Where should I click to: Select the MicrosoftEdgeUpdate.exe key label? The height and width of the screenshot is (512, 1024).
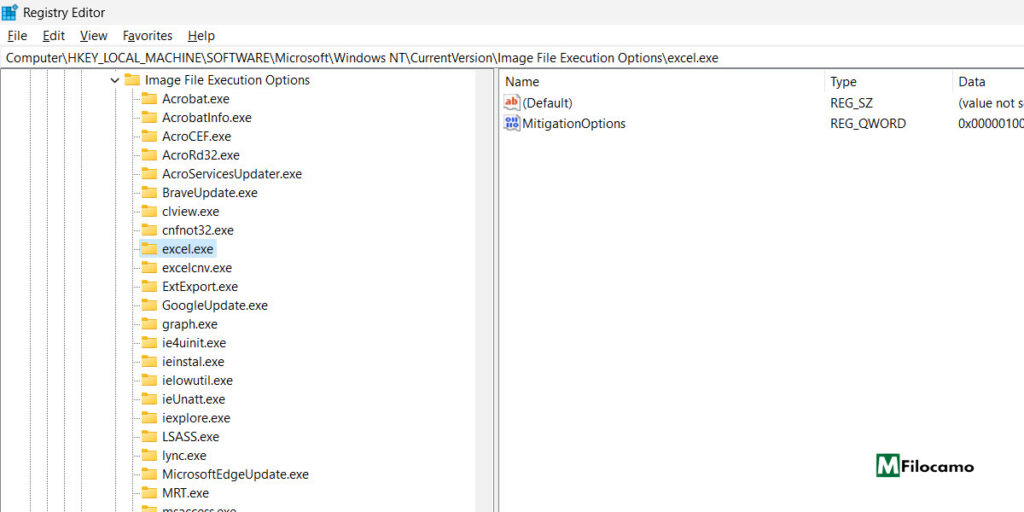235,474
